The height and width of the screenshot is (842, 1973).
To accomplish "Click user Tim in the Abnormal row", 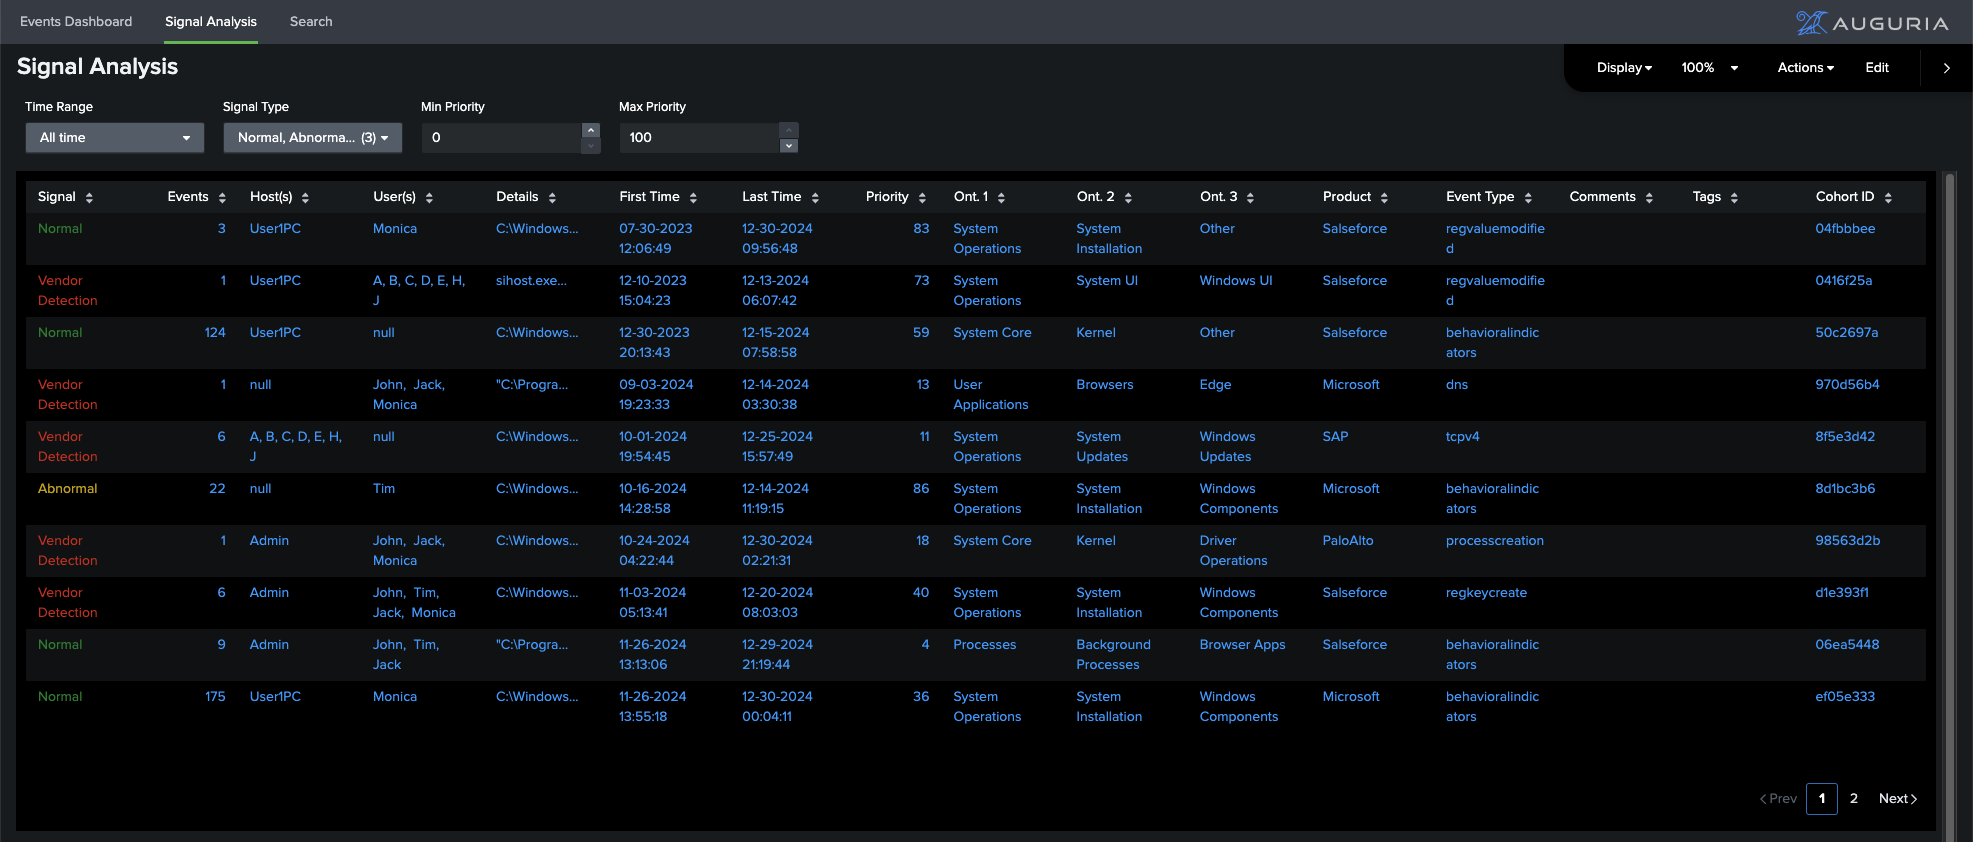I will (x=384, y=489).
